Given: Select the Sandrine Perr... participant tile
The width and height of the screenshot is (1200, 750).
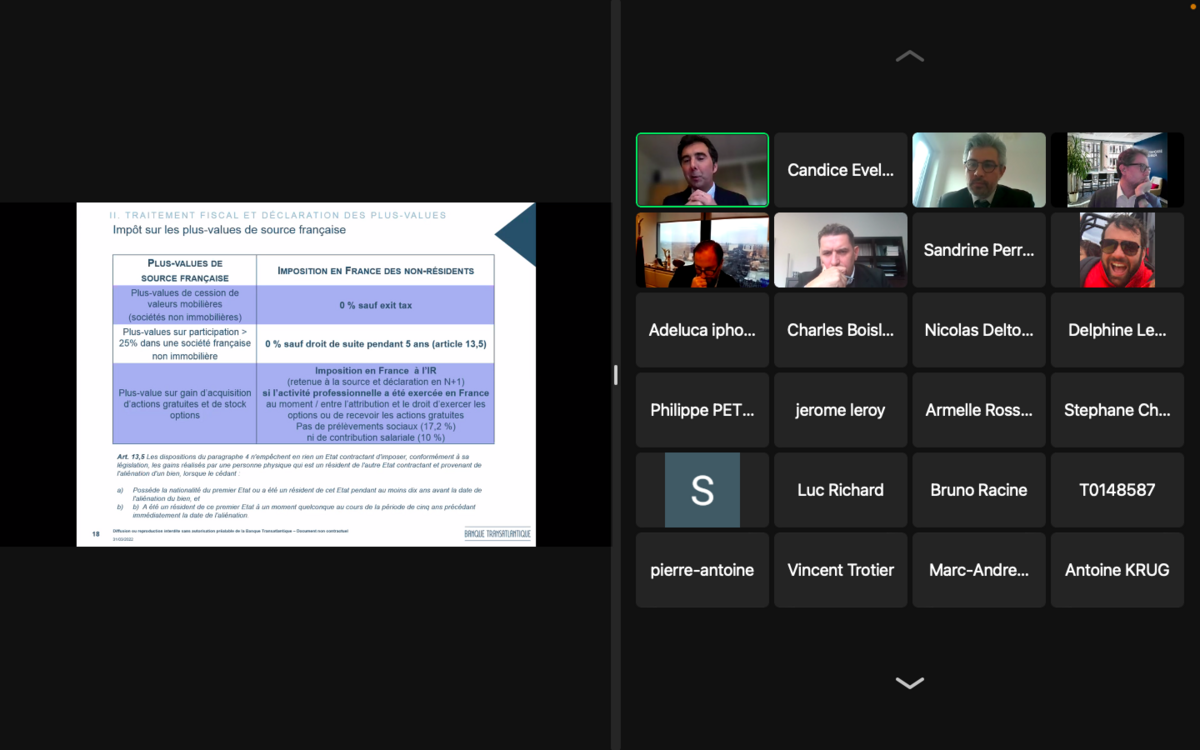Looking at the screenshot, I should pos(979,250).
